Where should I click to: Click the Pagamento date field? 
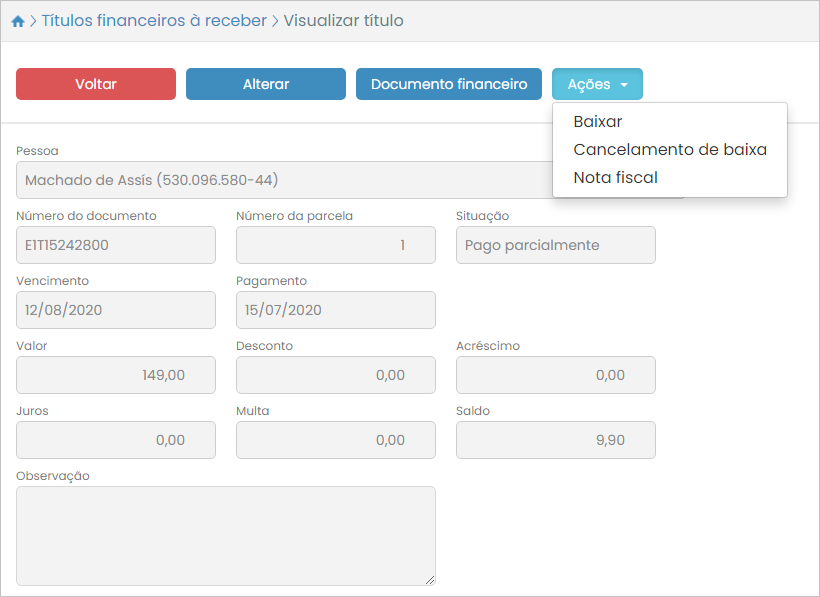coord(335,310)
